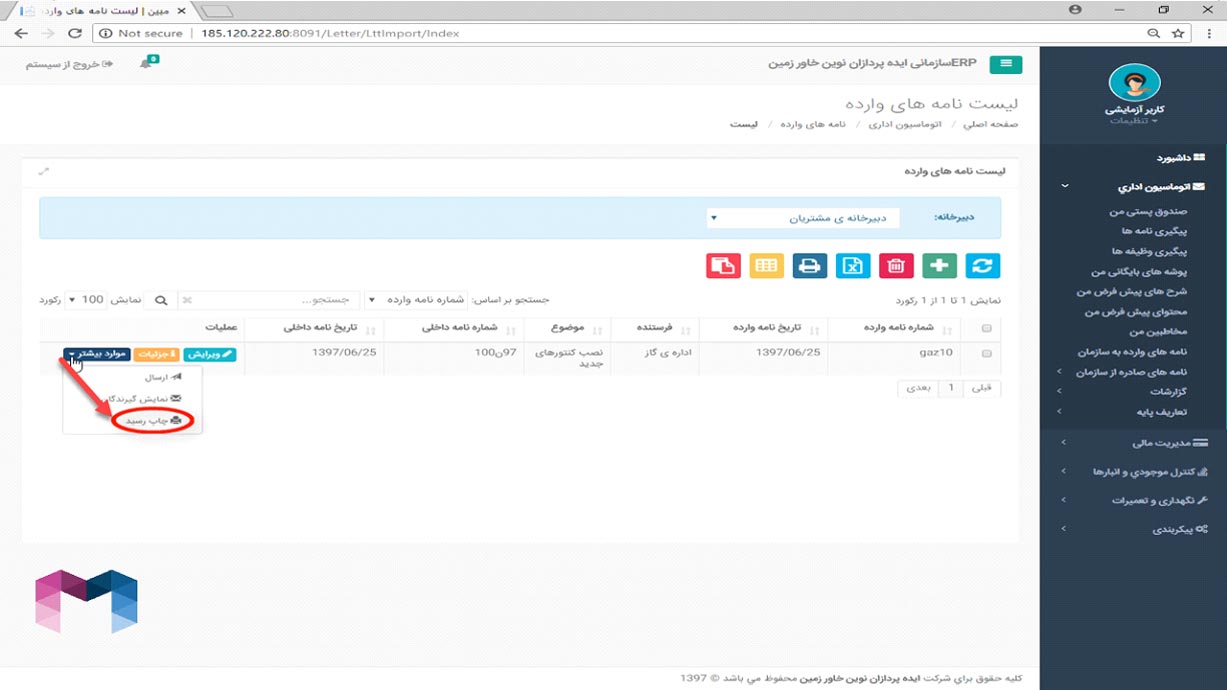Reload the browser page
This screenshot has width=1227, height=690.
73,33
